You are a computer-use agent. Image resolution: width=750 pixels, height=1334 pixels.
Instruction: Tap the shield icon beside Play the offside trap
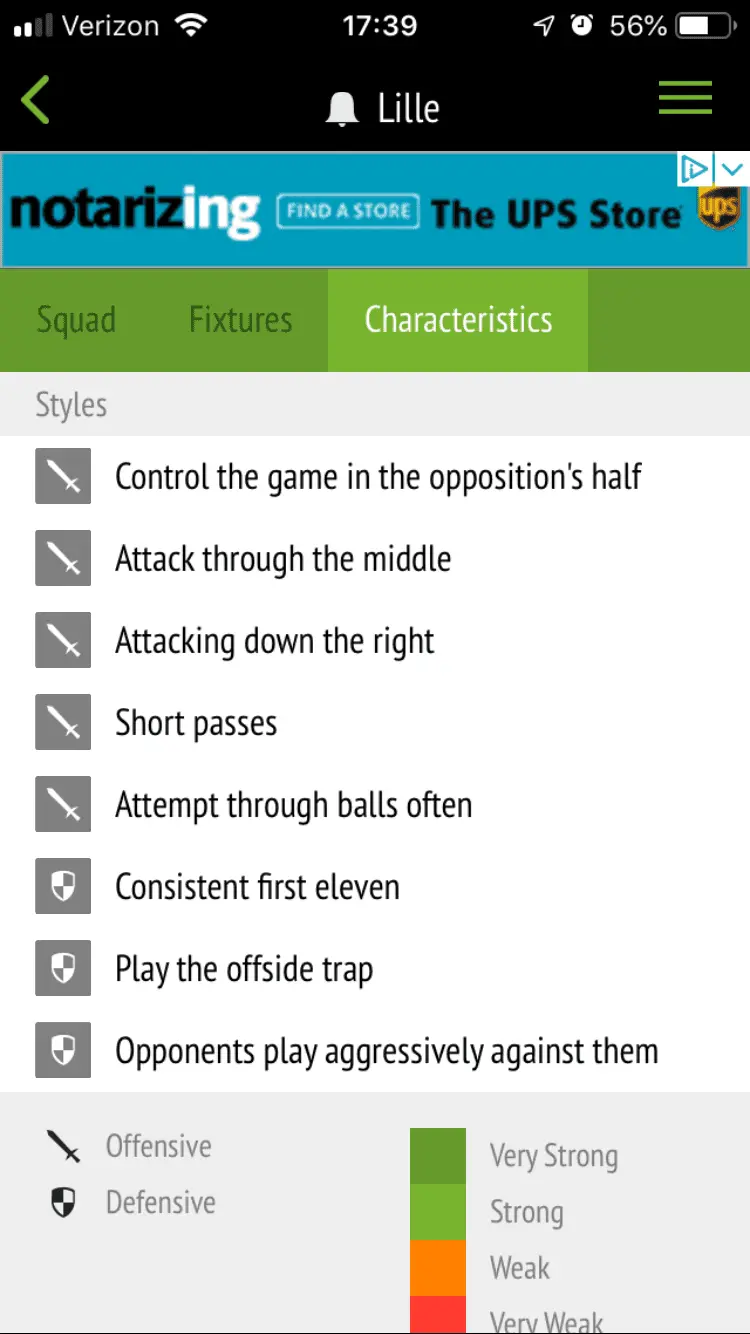click(63, 968)
